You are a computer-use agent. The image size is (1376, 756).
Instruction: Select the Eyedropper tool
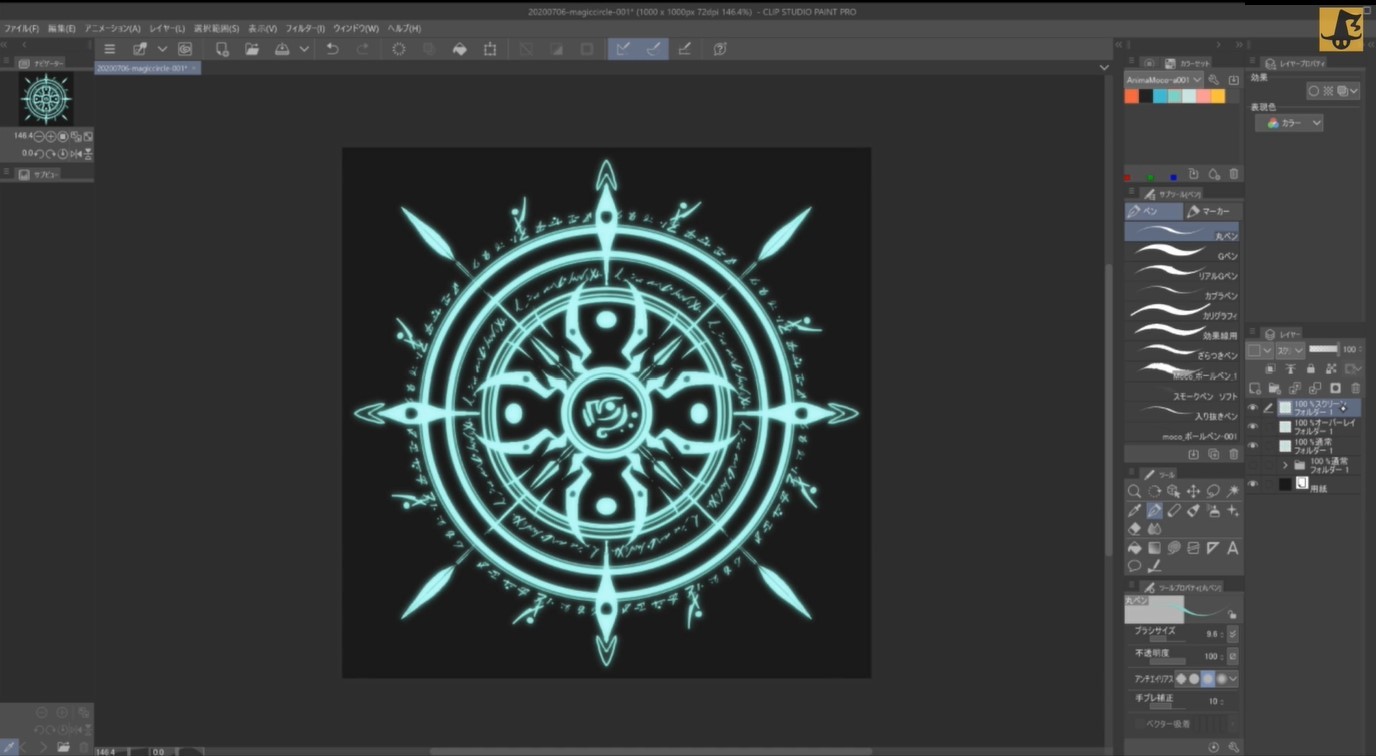click(x=1135, y=510)
